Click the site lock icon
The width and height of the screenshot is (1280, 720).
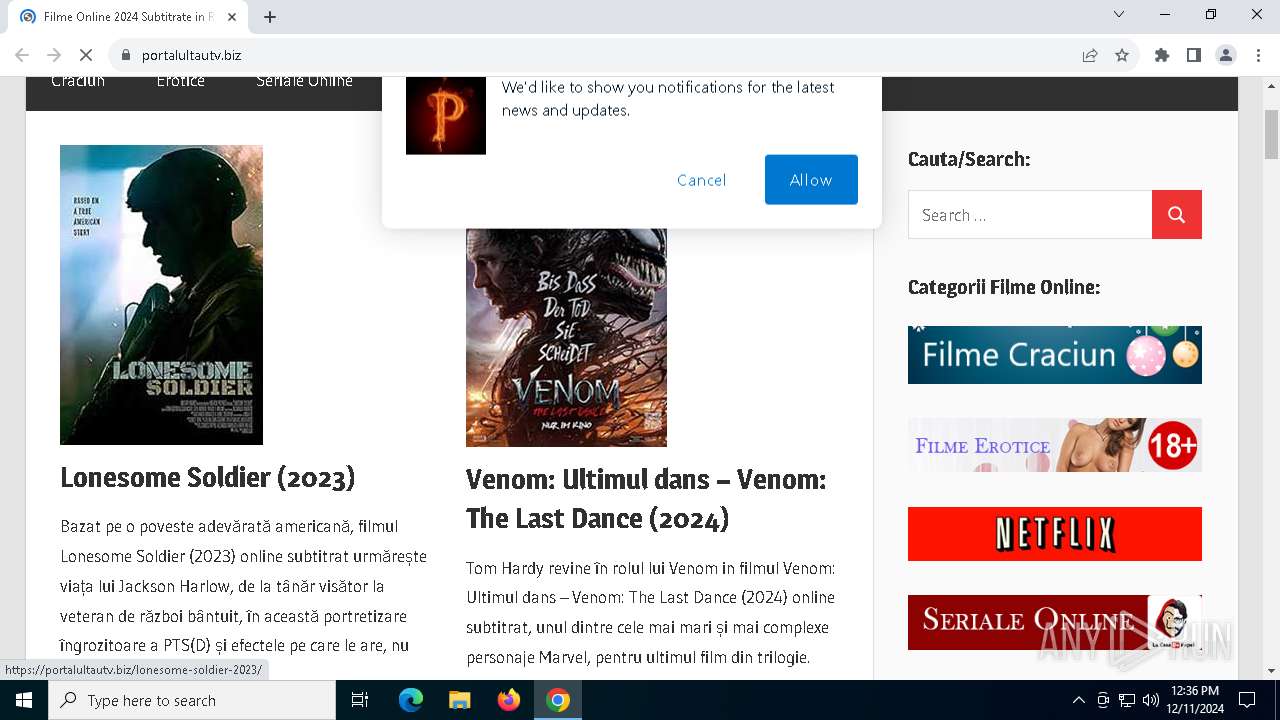(125, 55)
